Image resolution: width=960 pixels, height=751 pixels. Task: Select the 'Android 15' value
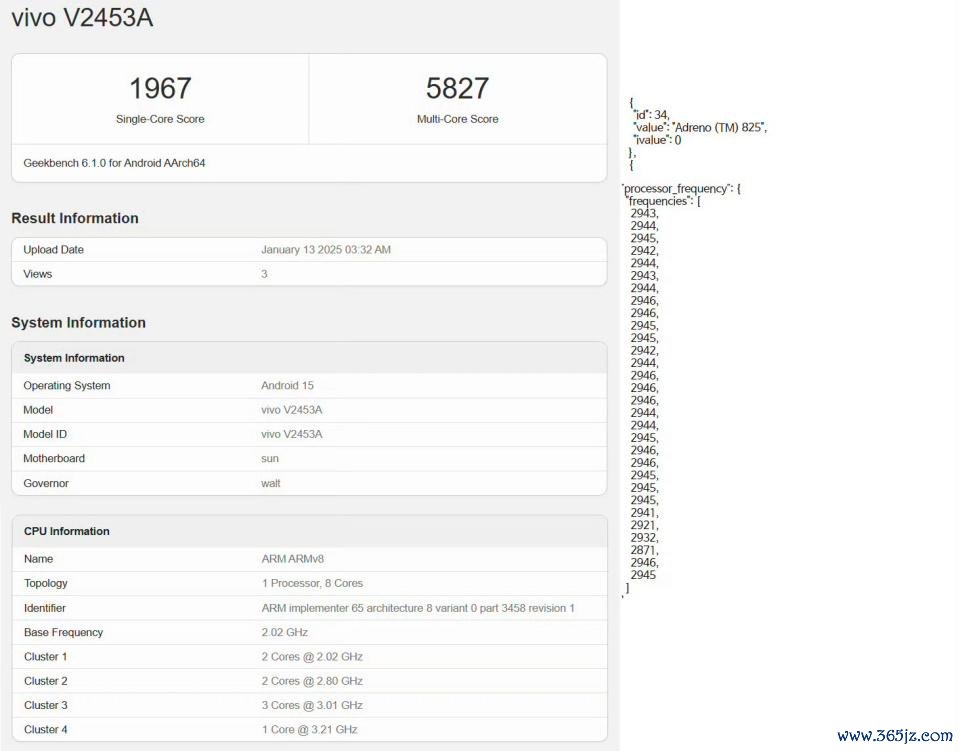pyautogui.click(x=287, y=386)
